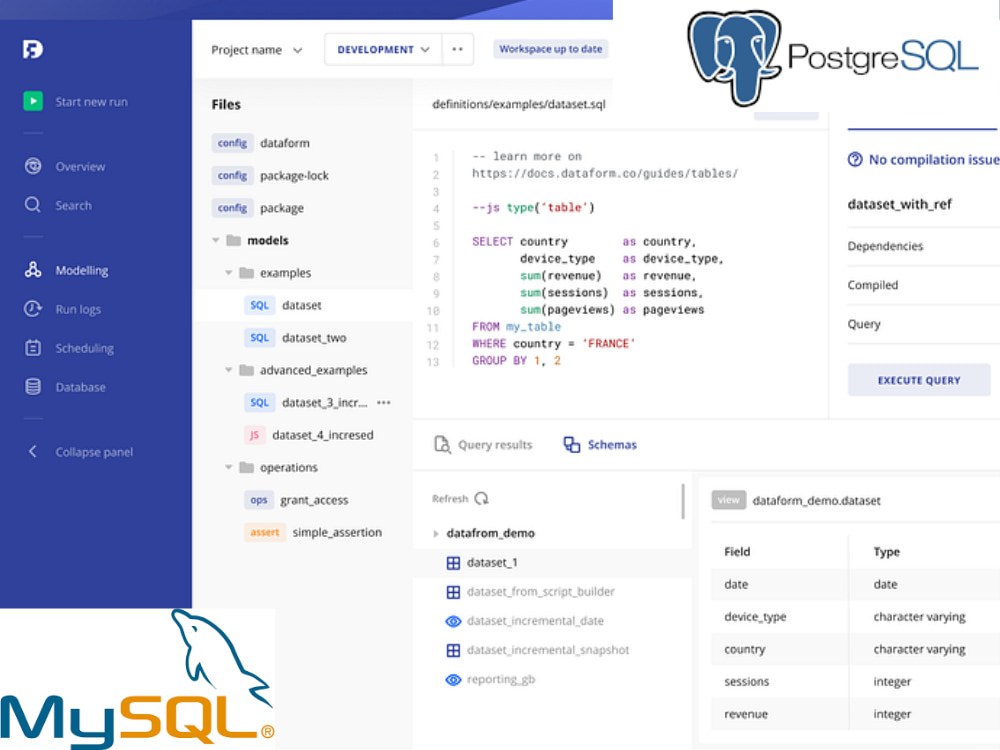The image size is (1000, 750).
Task: Click the assert badge of simple_assertion
Action: coord(265,533)
